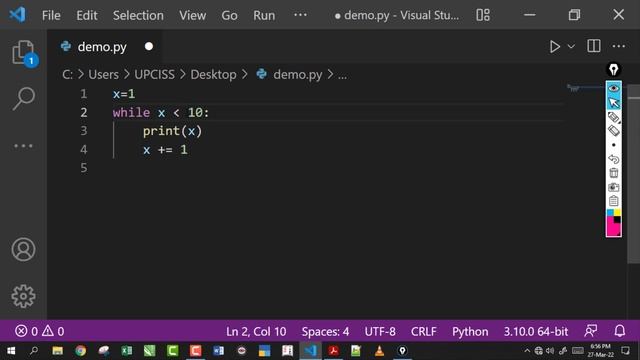Screen dimensions: 640x360
Task: Click demo.py in the breadcrumb path
Action: (x=298, y=75)
